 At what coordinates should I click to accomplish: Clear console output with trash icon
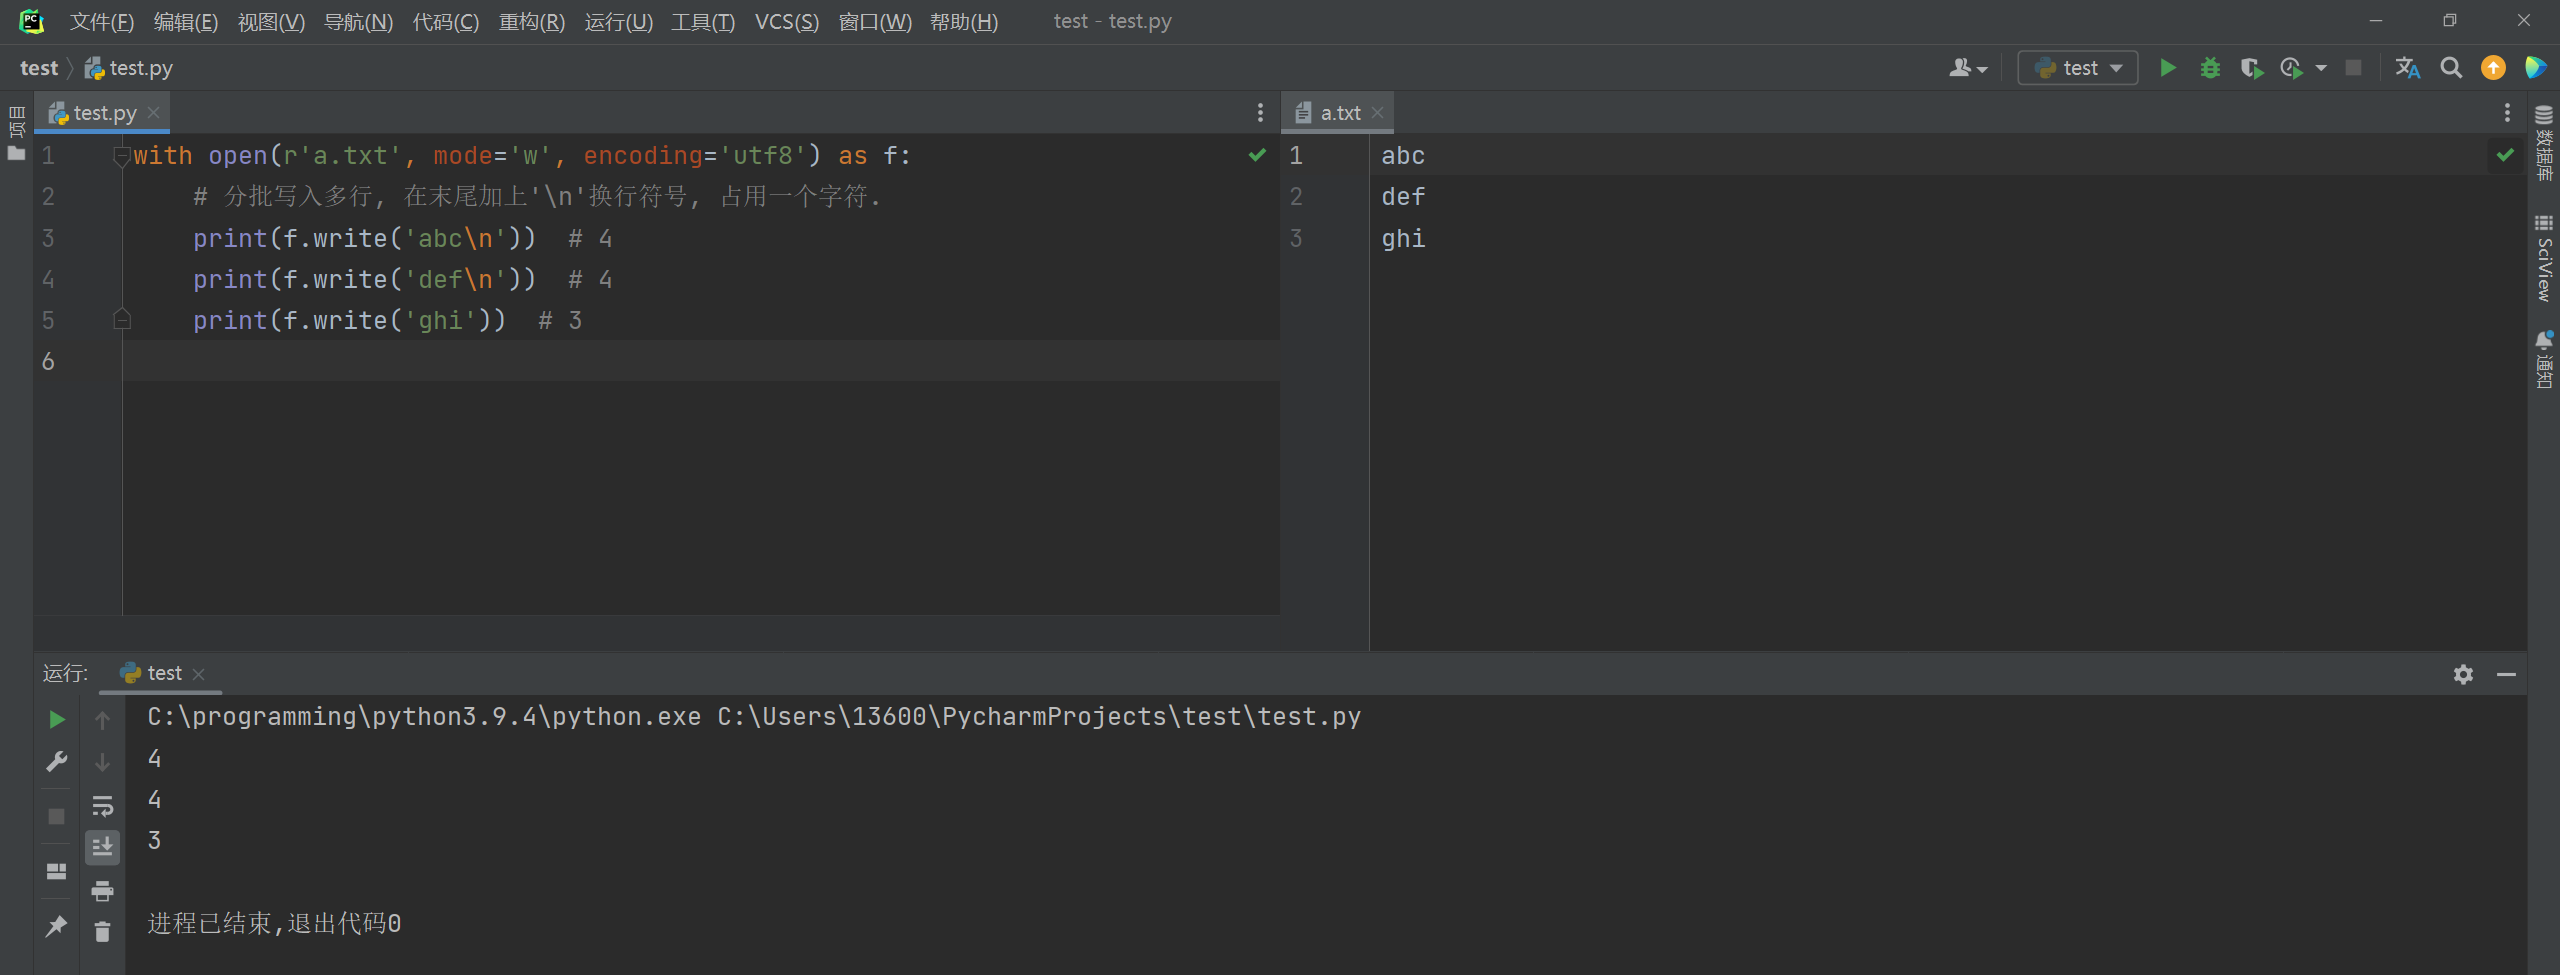click(x=102, y=932)
